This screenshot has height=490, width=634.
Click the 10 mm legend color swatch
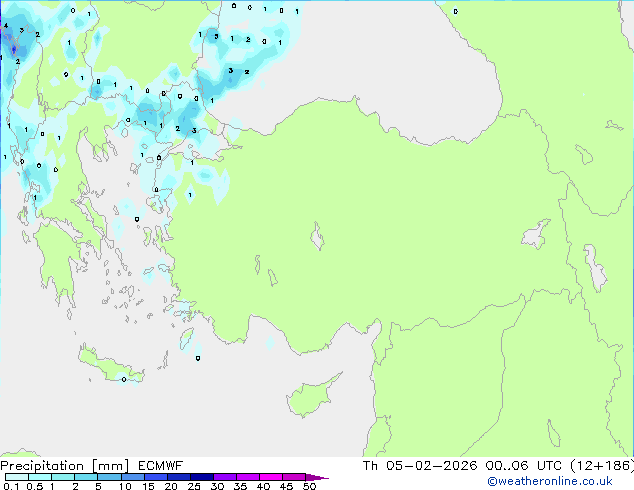tap(133, 477)
